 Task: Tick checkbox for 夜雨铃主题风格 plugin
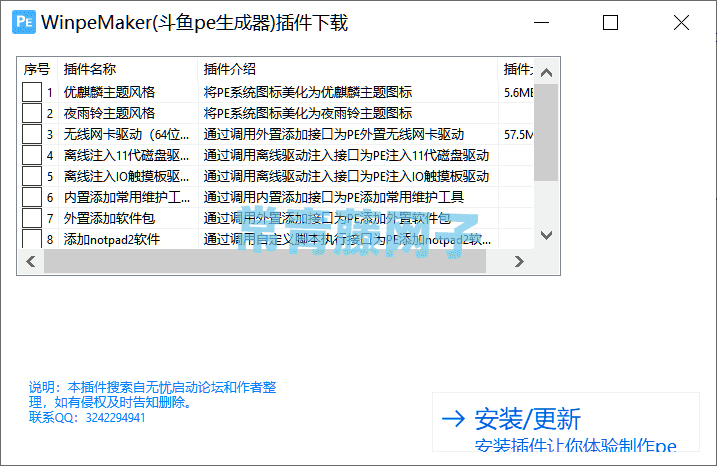(32, 113)
